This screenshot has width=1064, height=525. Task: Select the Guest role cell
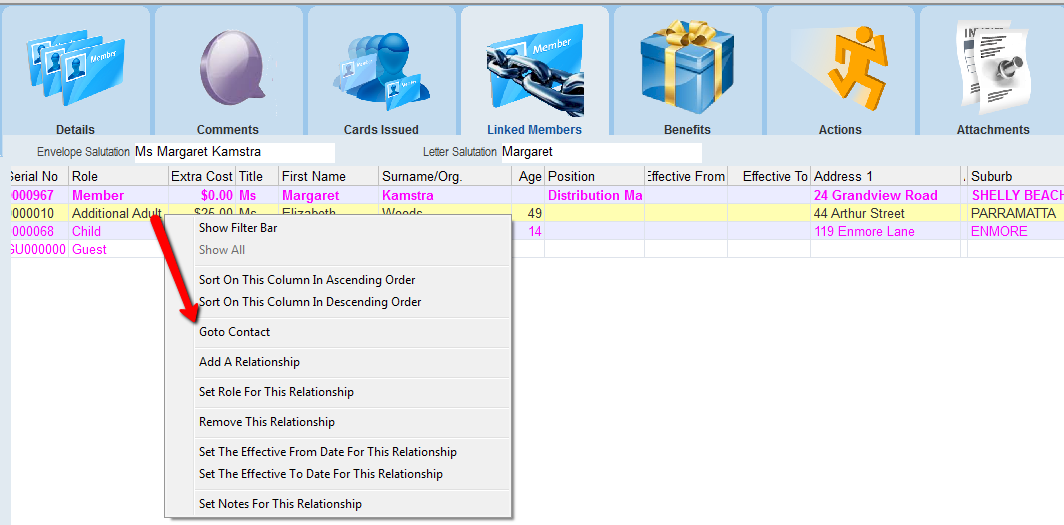[119, 249]
